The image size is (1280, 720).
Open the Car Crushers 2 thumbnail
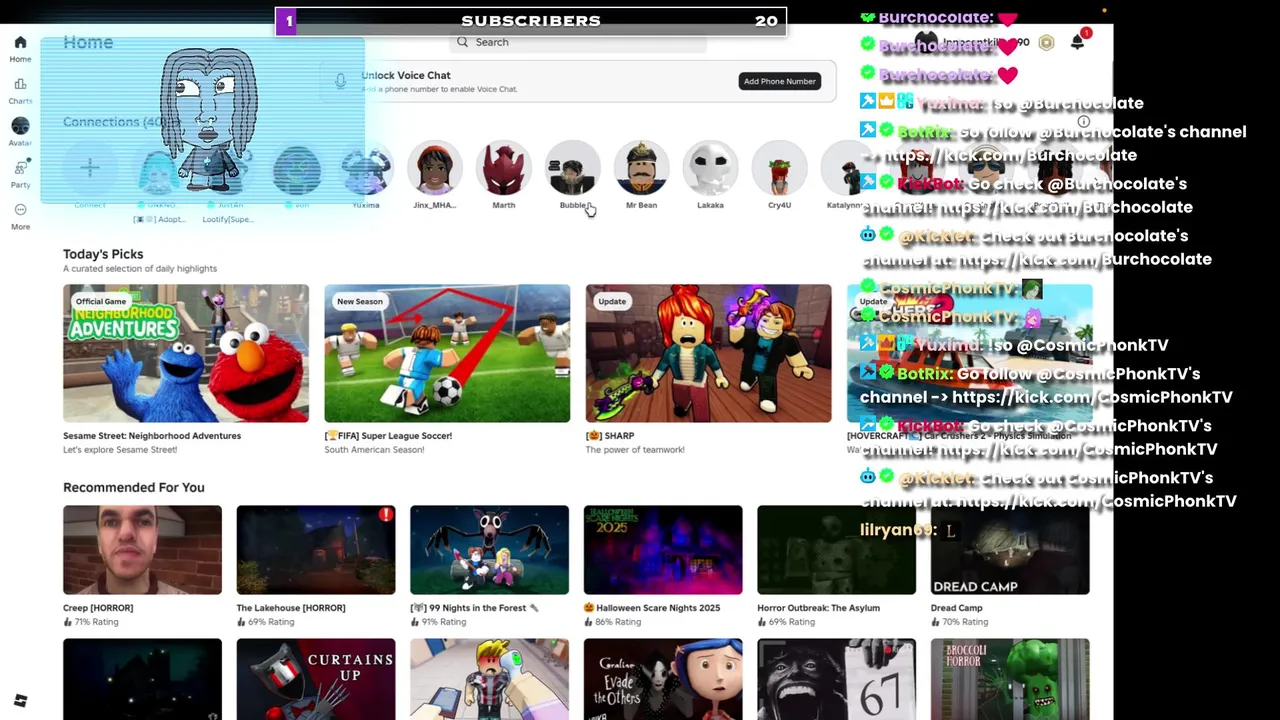[x=969, y=353]
